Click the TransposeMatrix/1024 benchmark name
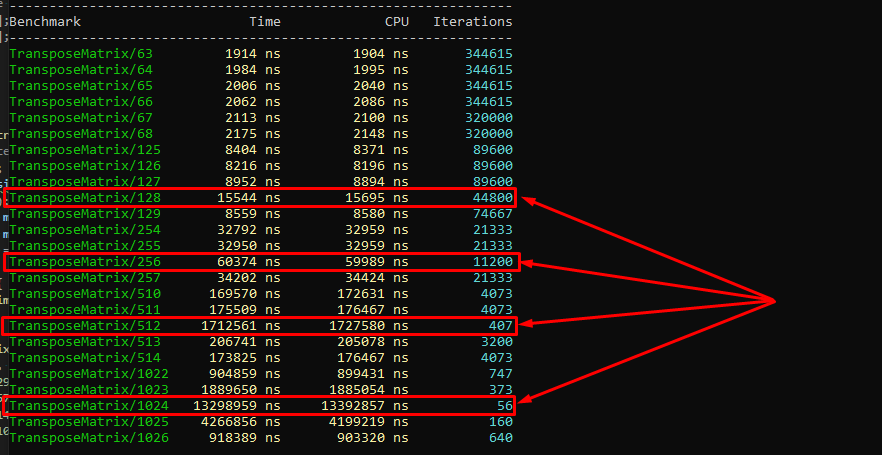The height and width of the screenshot is (455, 882). tap(89, 406)
